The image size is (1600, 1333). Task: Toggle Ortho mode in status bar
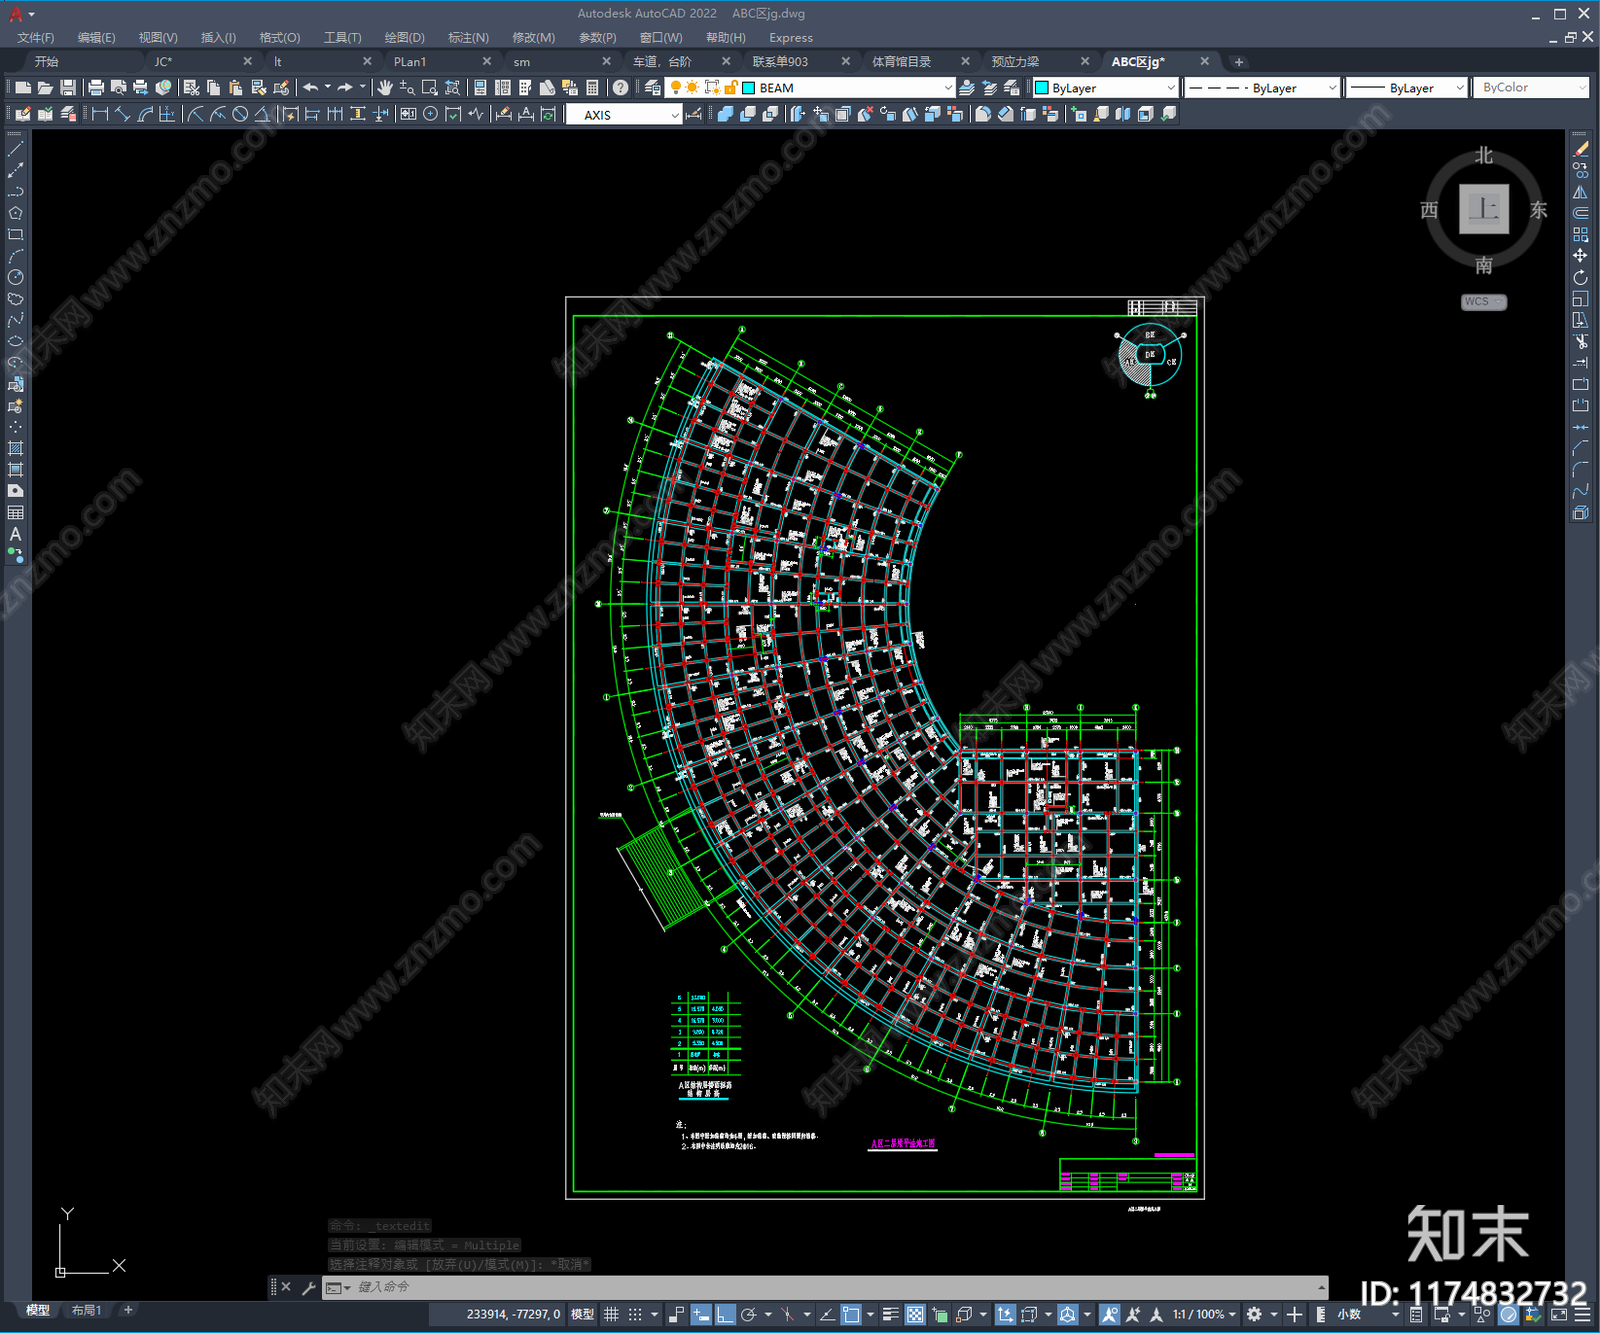[x=725, y=1314]
